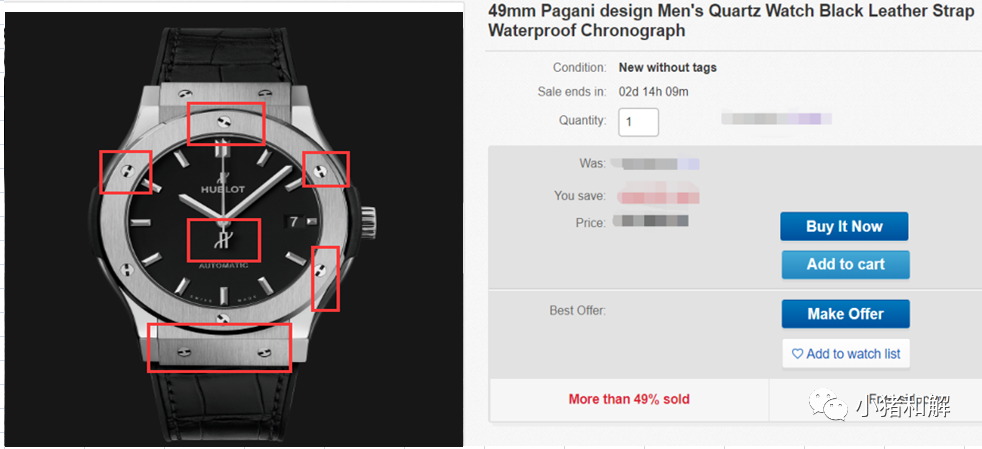982x449 pixels.
Task: Click the red-boxed H logo on dial center
Action: pos(224,240)
